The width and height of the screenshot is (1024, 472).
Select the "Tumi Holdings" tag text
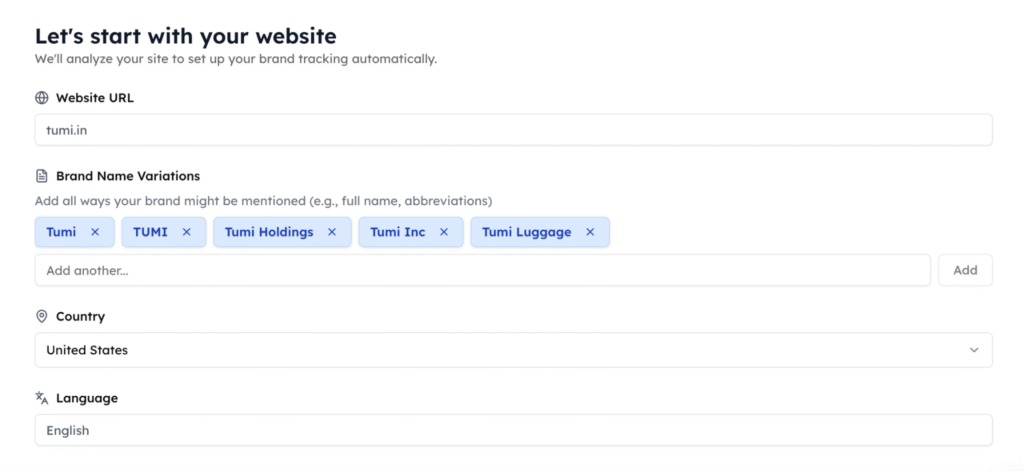pos(269,232)
